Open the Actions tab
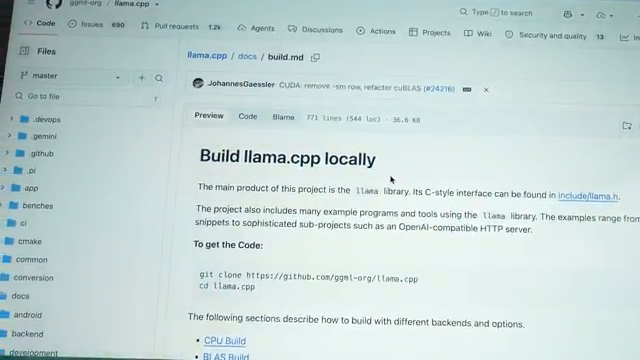The image size is (640, 360). click(376, 31)
